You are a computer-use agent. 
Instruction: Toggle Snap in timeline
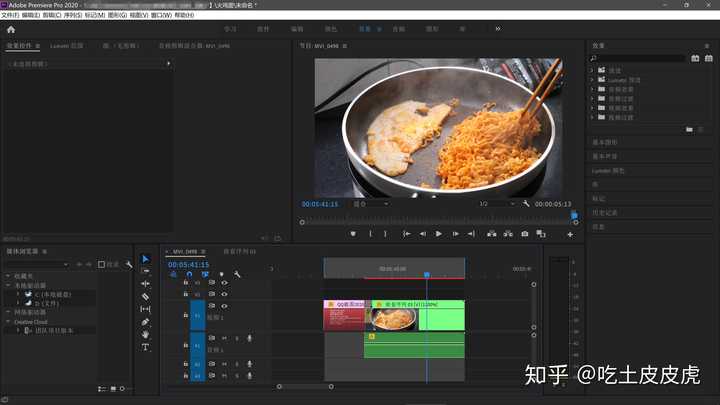tap(189, 274)
